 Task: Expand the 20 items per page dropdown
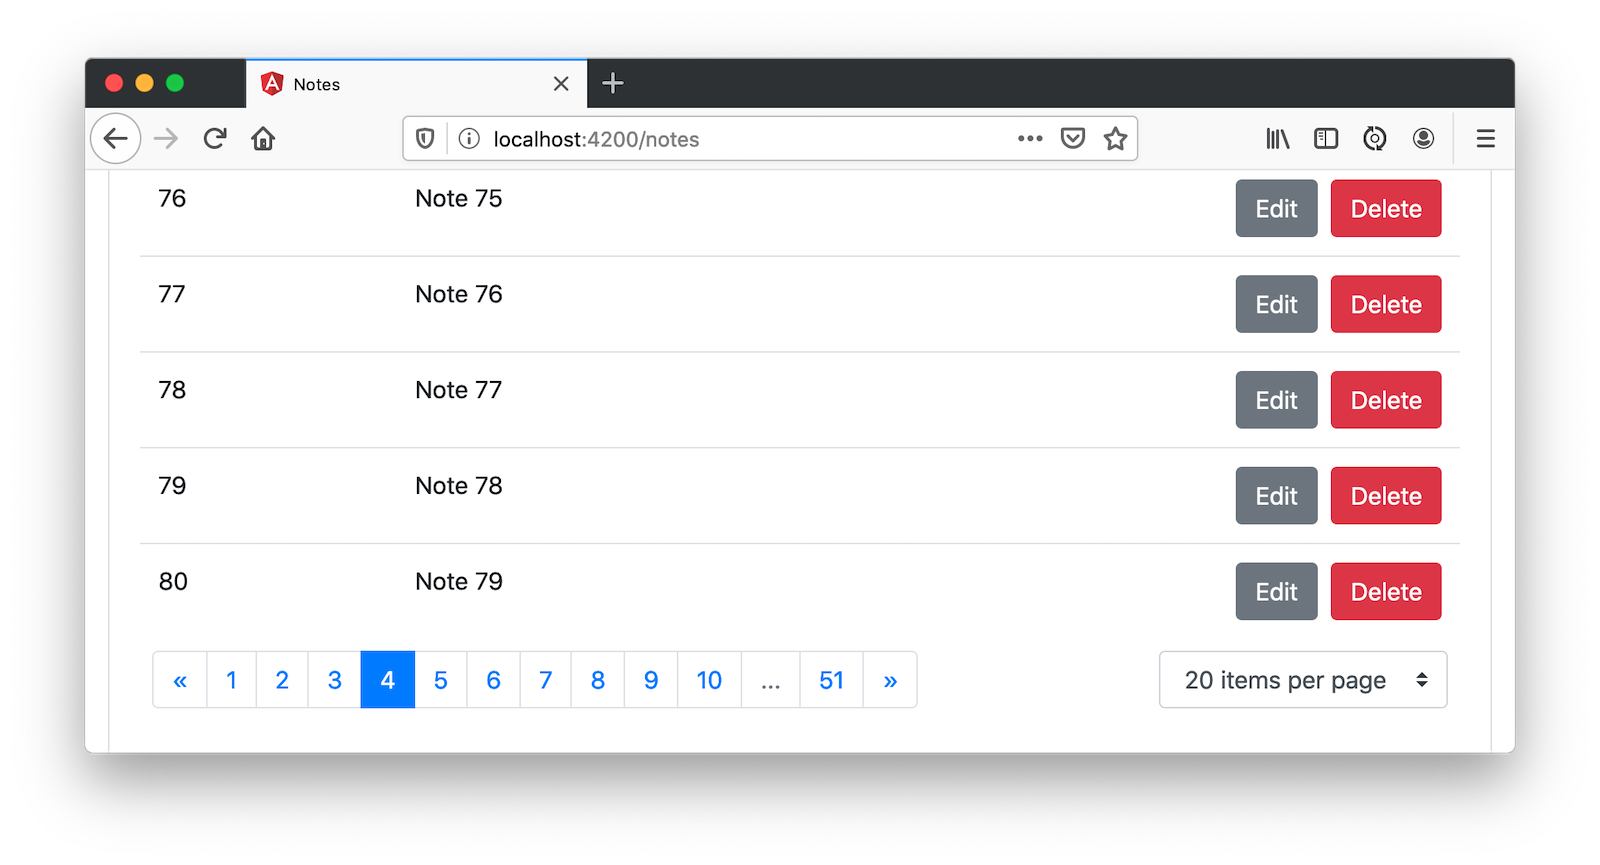click(1302, 680)
